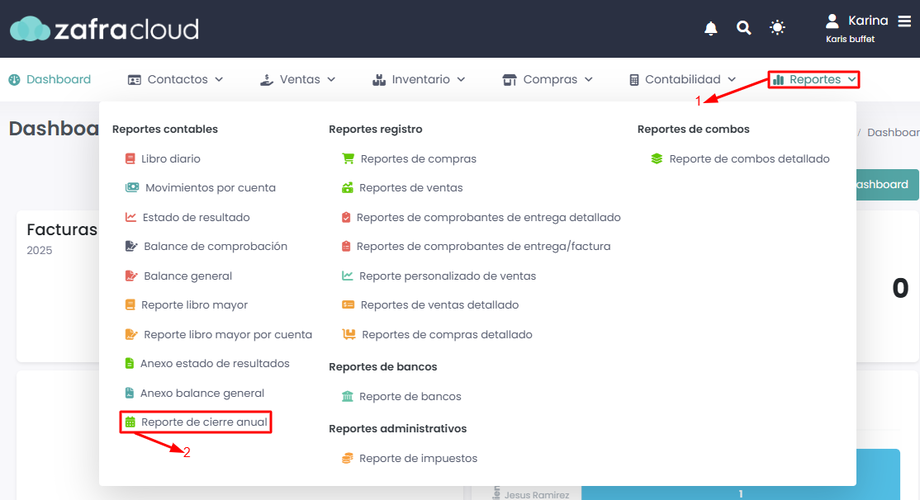Click Reportes de compras cart icon
This screenshot has height=500, width=920.
(348, 158)
